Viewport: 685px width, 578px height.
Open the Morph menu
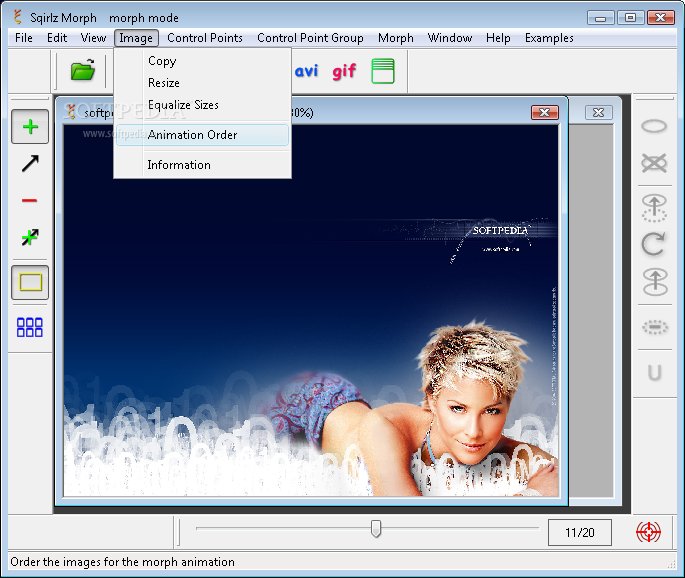(395, 38)
